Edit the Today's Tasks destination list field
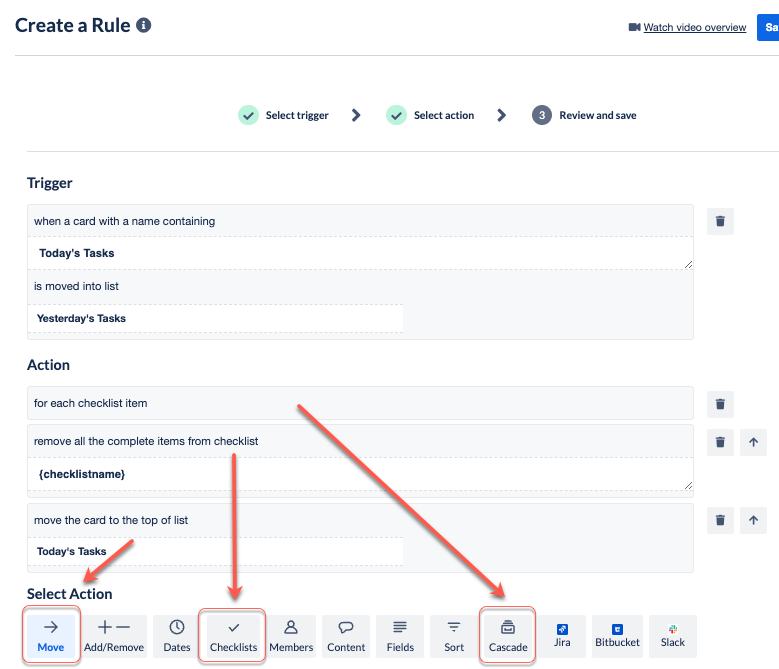The image size is (779, 669). tap(215, 551)
